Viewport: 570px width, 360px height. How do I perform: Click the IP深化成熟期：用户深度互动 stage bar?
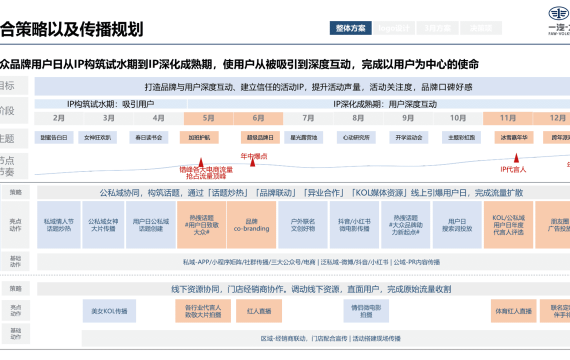[x=379, y=104]
